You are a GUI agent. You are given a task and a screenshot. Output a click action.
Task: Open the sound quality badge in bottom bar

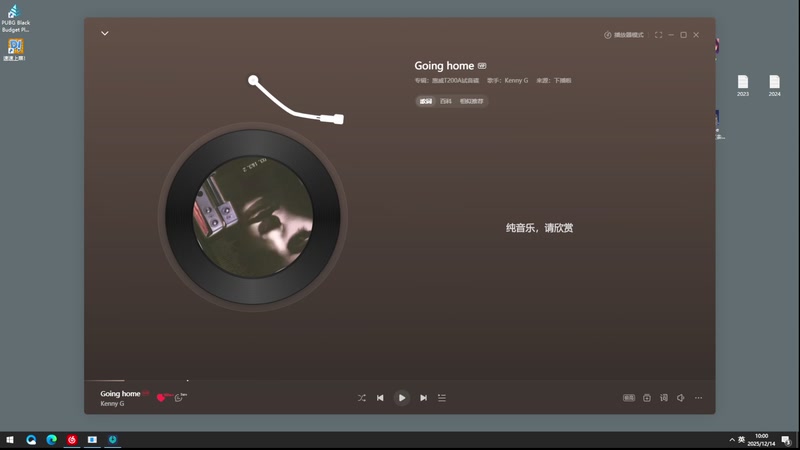[x=629, y=398]
